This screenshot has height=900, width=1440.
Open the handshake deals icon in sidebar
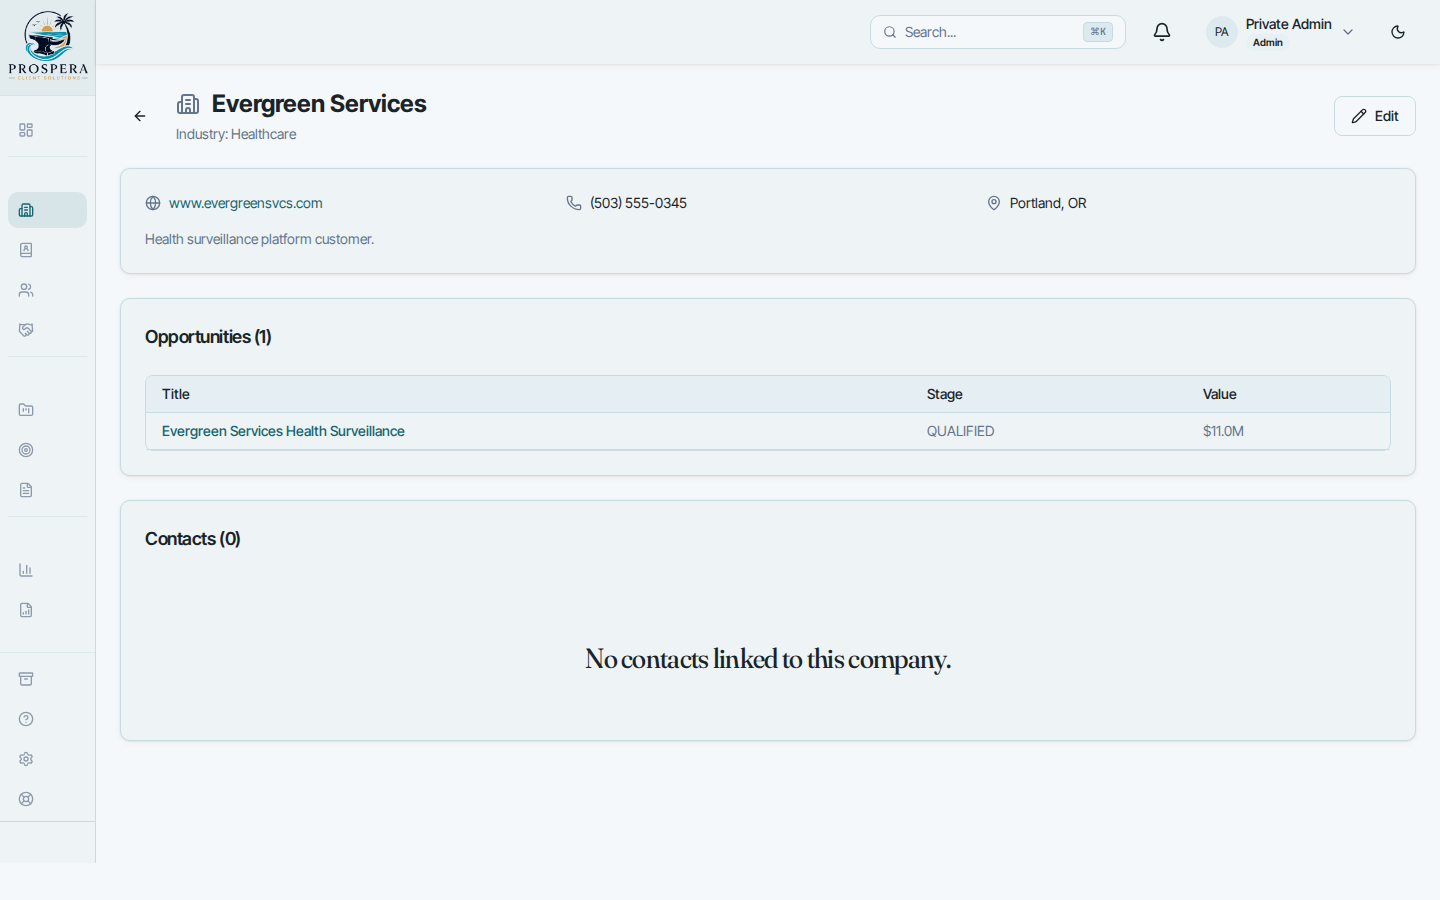coord(26,330)
